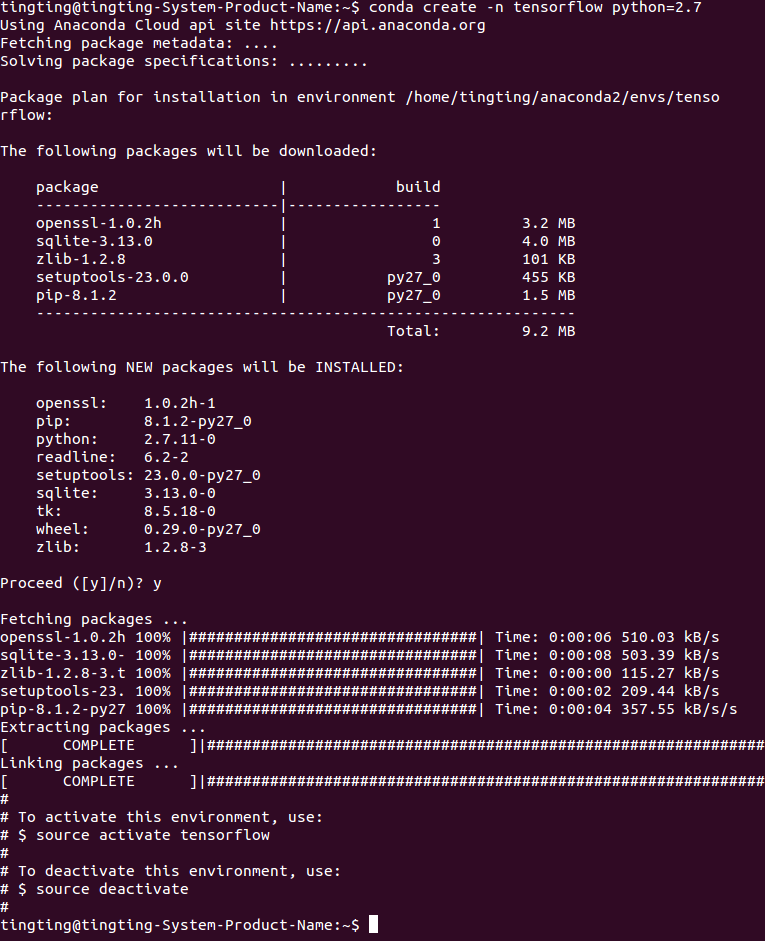Click the setuptools-23.0.0 package name

(x=112, y=278)
